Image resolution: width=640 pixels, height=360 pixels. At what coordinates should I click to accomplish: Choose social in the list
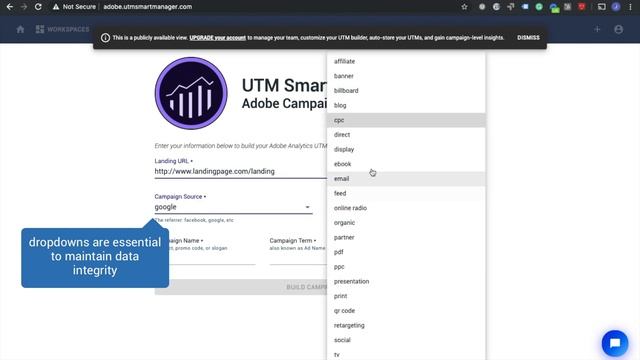(x=406, y=340)
